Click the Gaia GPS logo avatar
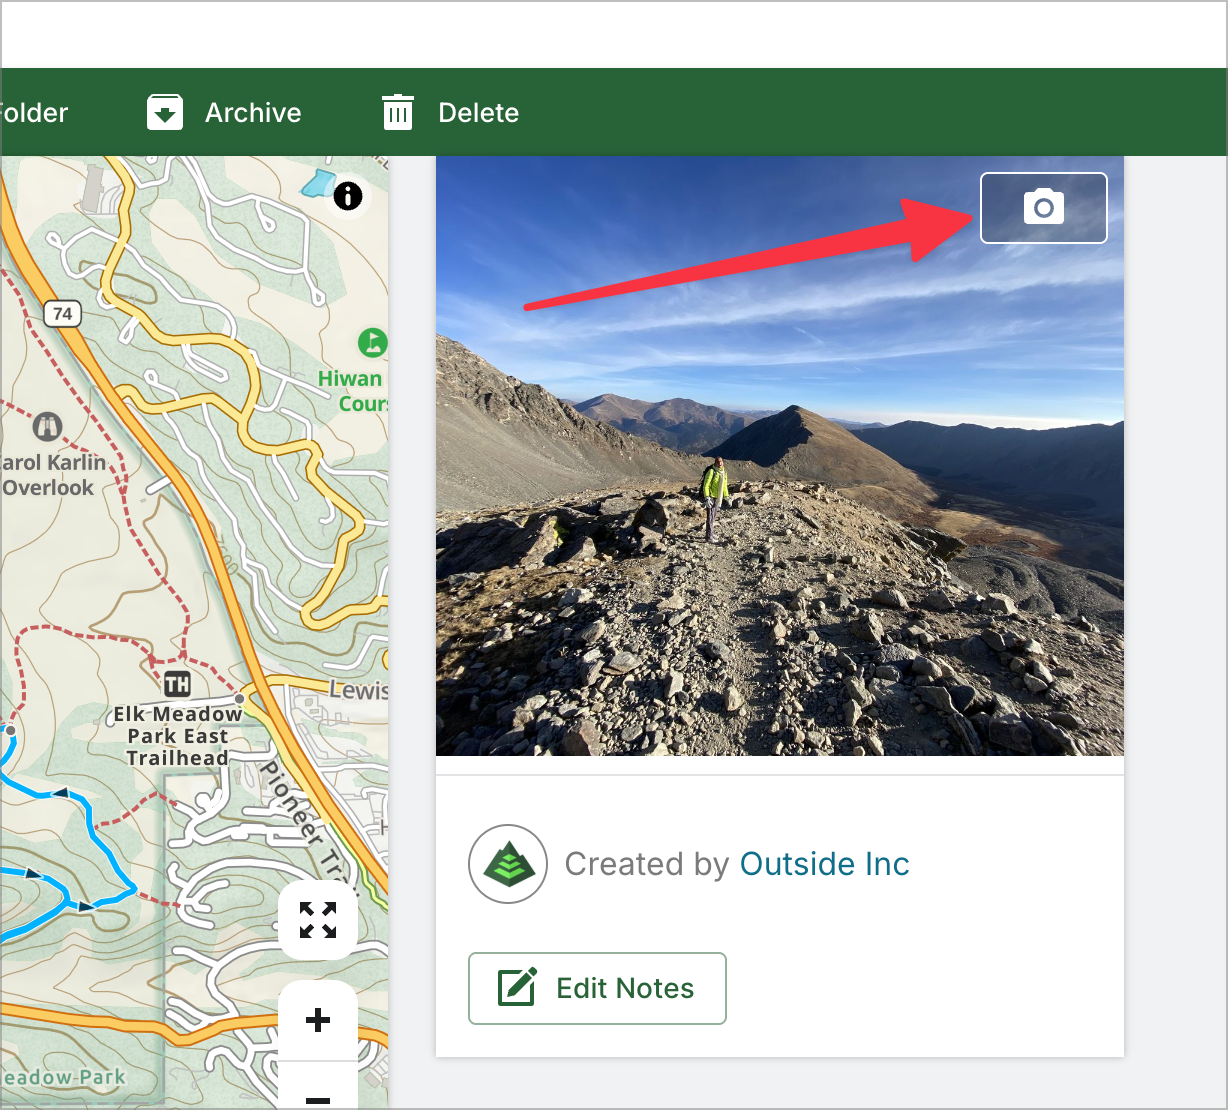 click(x=508, y=864)
